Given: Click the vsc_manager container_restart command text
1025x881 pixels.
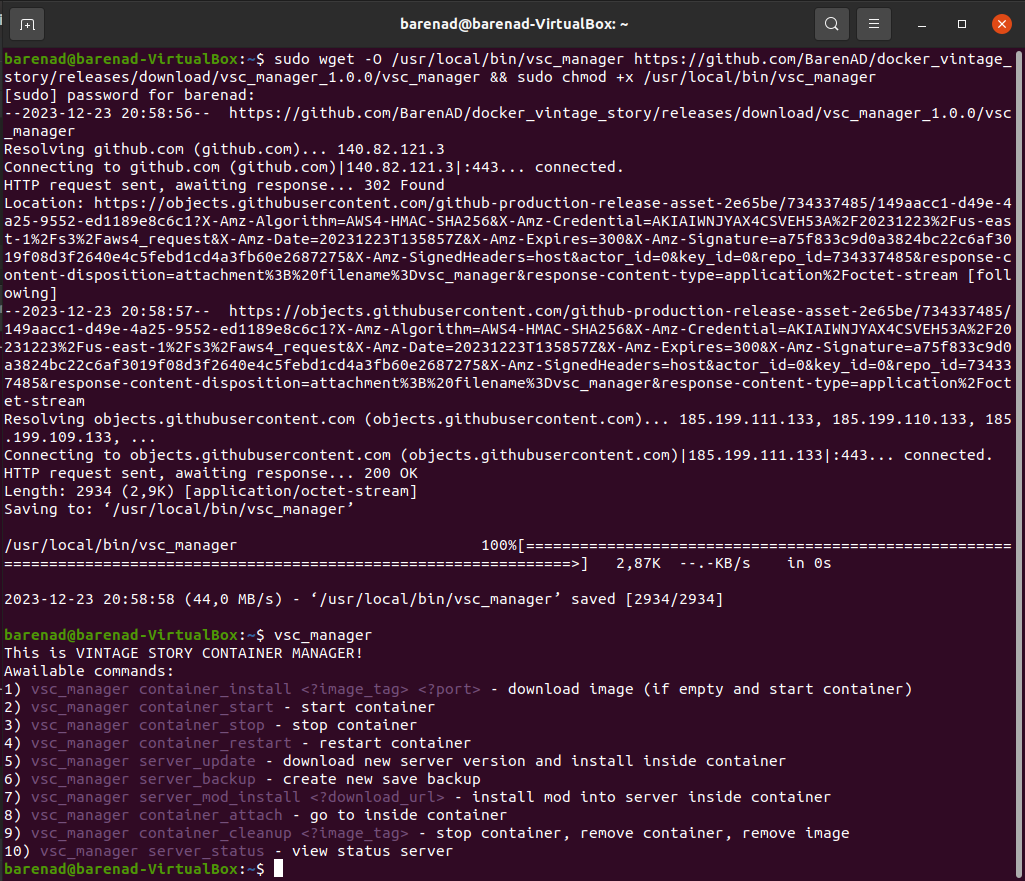Looking at the screenshot, I should point(161,743).
